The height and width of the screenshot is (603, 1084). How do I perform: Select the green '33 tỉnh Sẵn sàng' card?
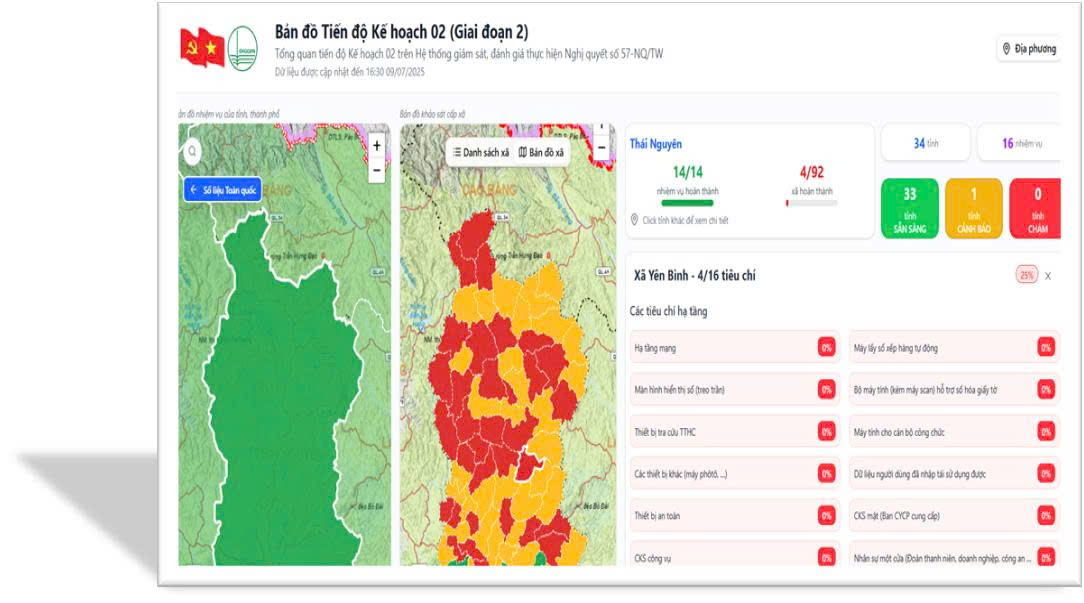click(910, 208)
